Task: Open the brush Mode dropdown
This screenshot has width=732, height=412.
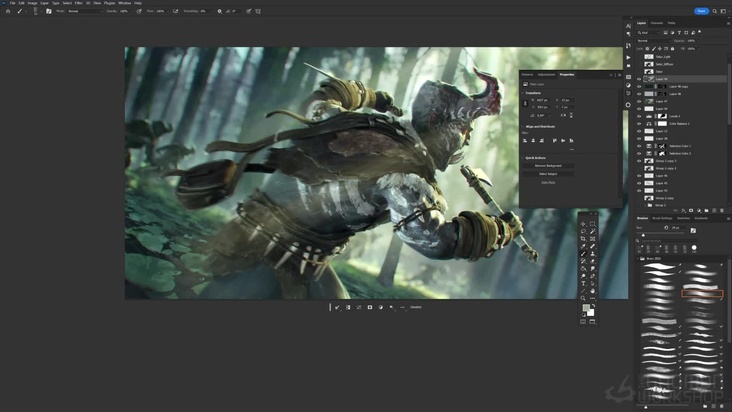Action: [84, 11]
